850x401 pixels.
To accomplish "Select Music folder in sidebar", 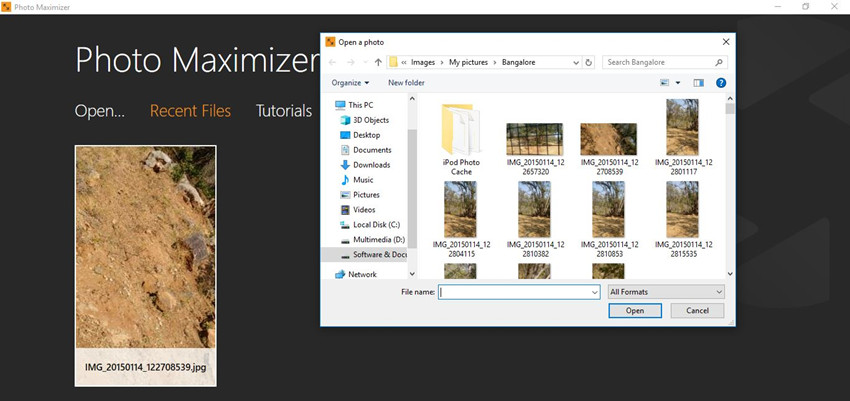I will click(363, 180).
